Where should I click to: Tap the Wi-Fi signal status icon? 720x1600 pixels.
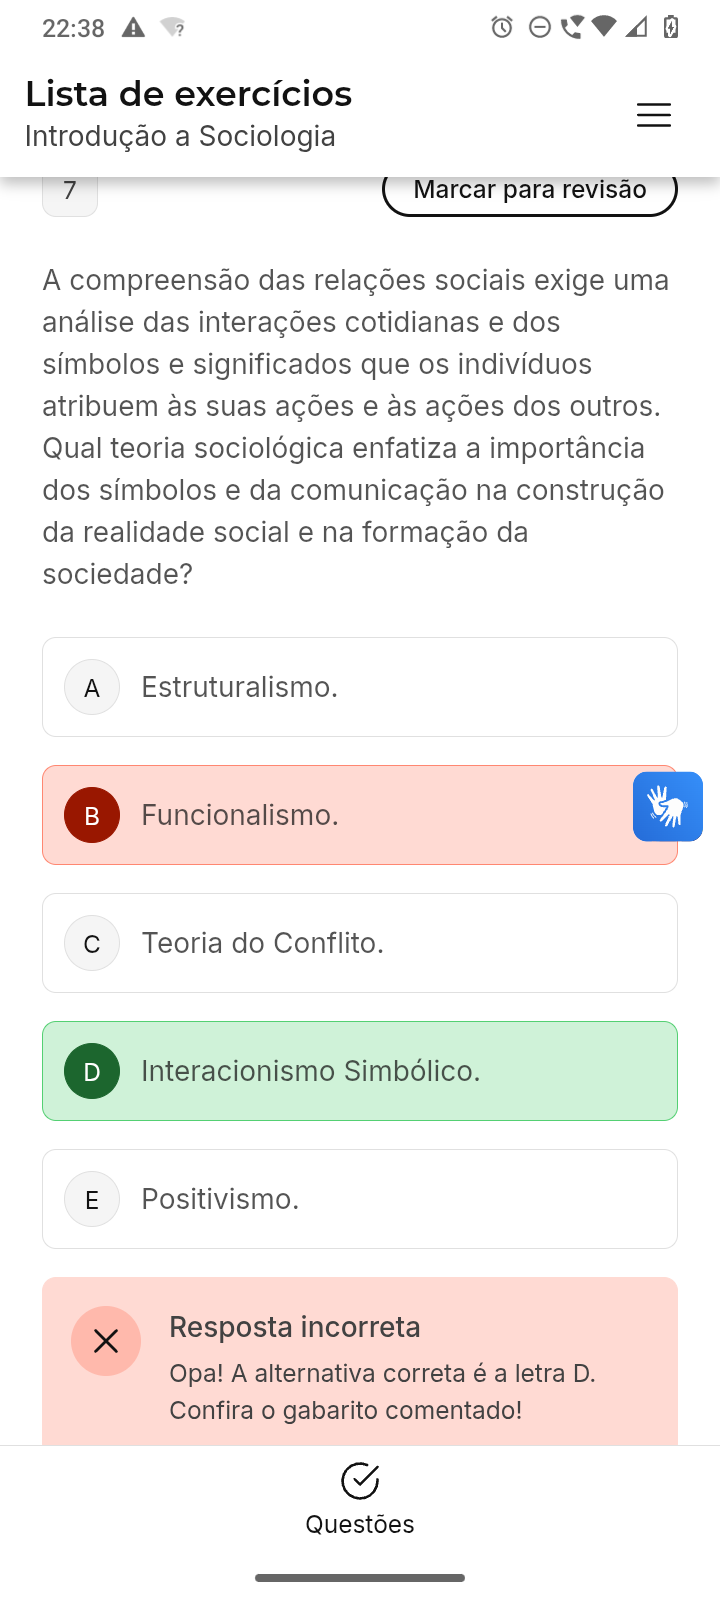[604, 27]
